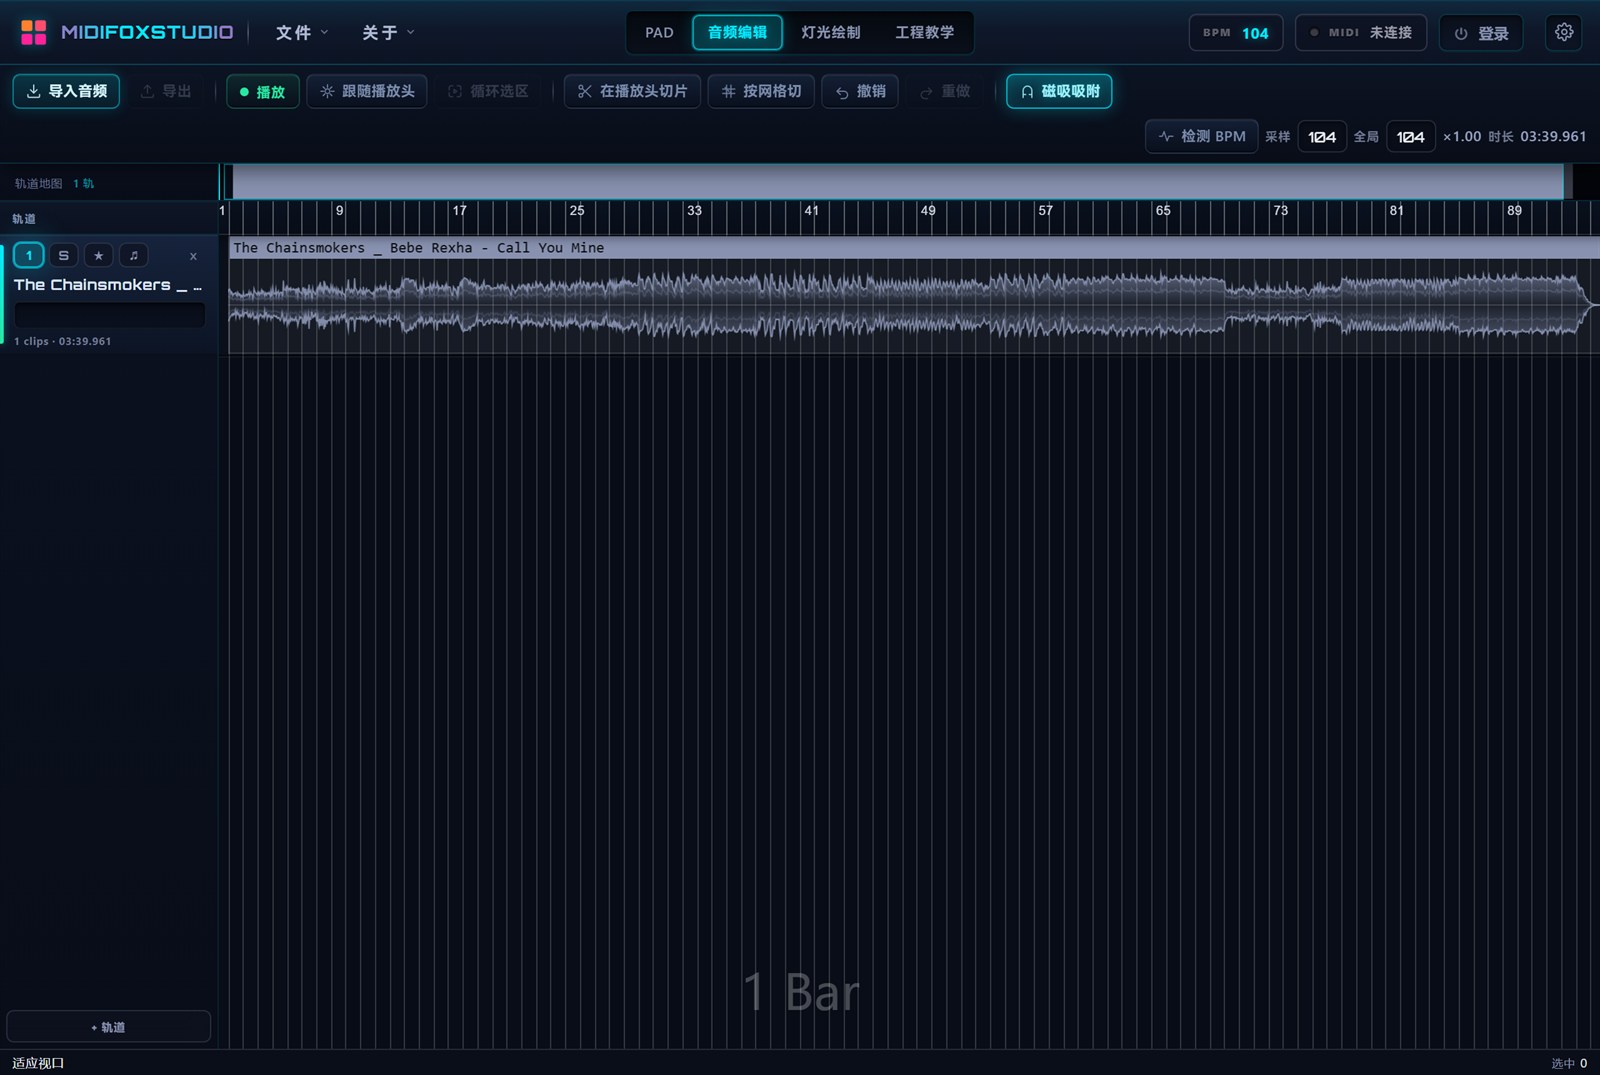Click the 登录 login button

click(1481, 33)
